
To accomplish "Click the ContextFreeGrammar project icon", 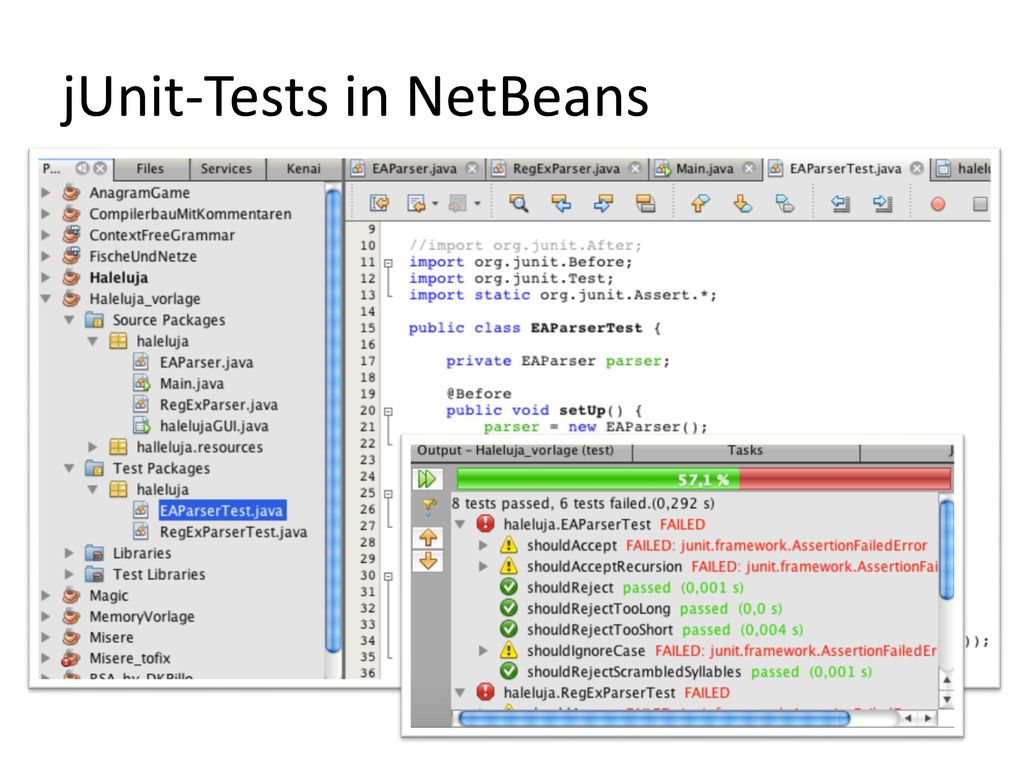I will point(71,235).
